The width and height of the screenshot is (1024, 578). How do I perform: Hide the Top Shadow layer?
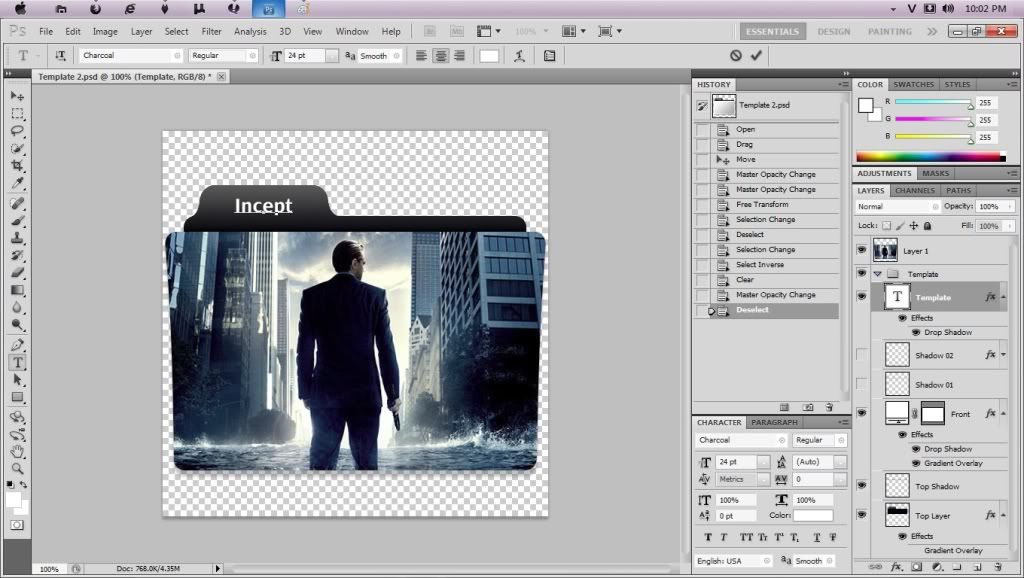click(861, 485)
